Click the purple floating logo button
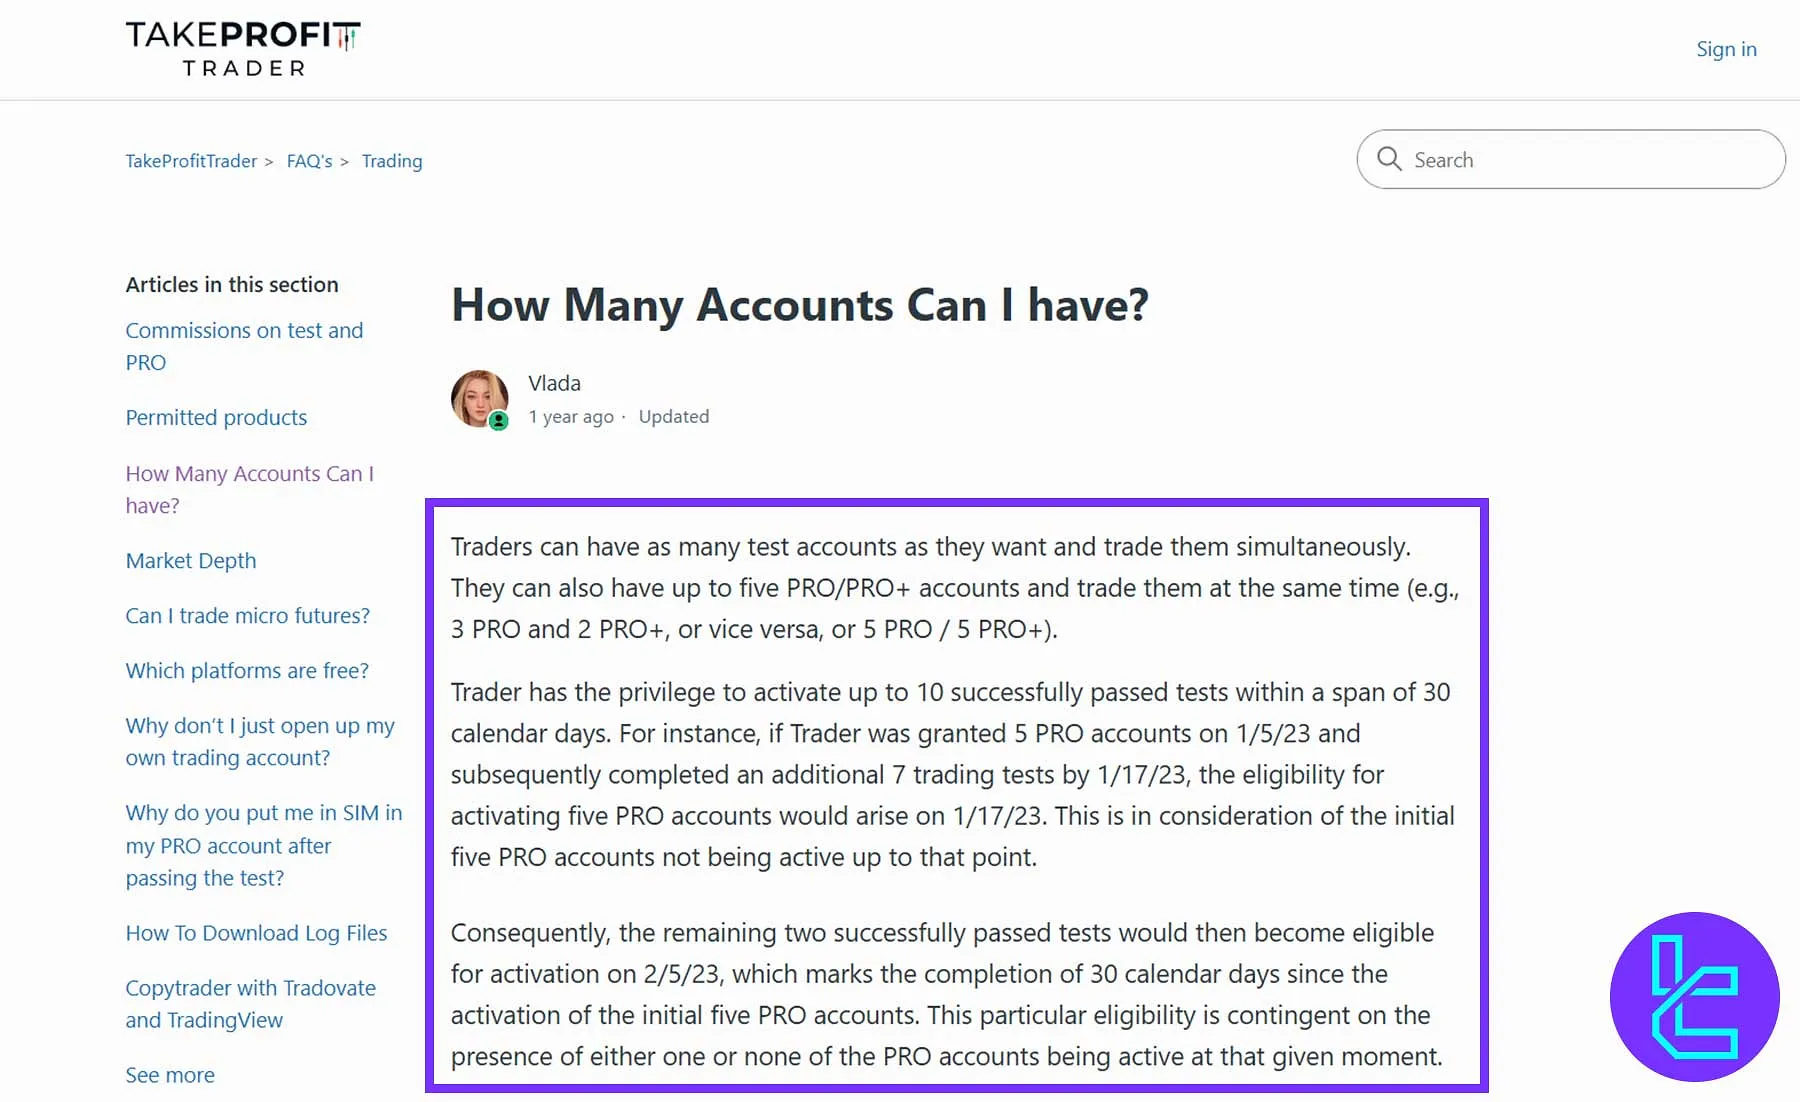Image resolution: width=1800 pixels, height=1102 pixels. 1694,996
